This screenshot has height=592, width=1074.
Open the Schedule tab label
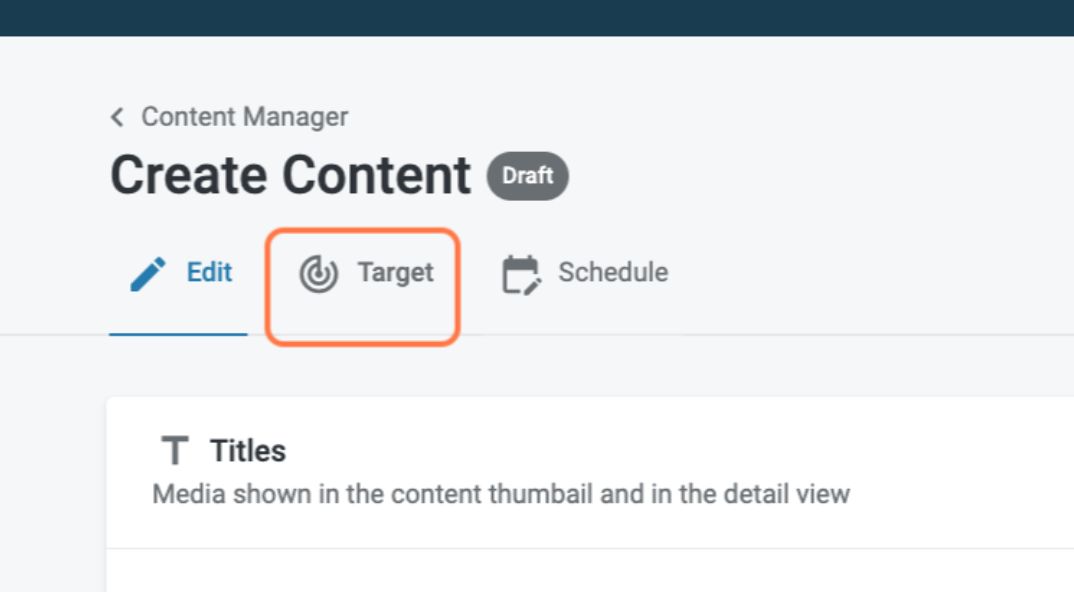pyautogui.click(x=612, y=272)
